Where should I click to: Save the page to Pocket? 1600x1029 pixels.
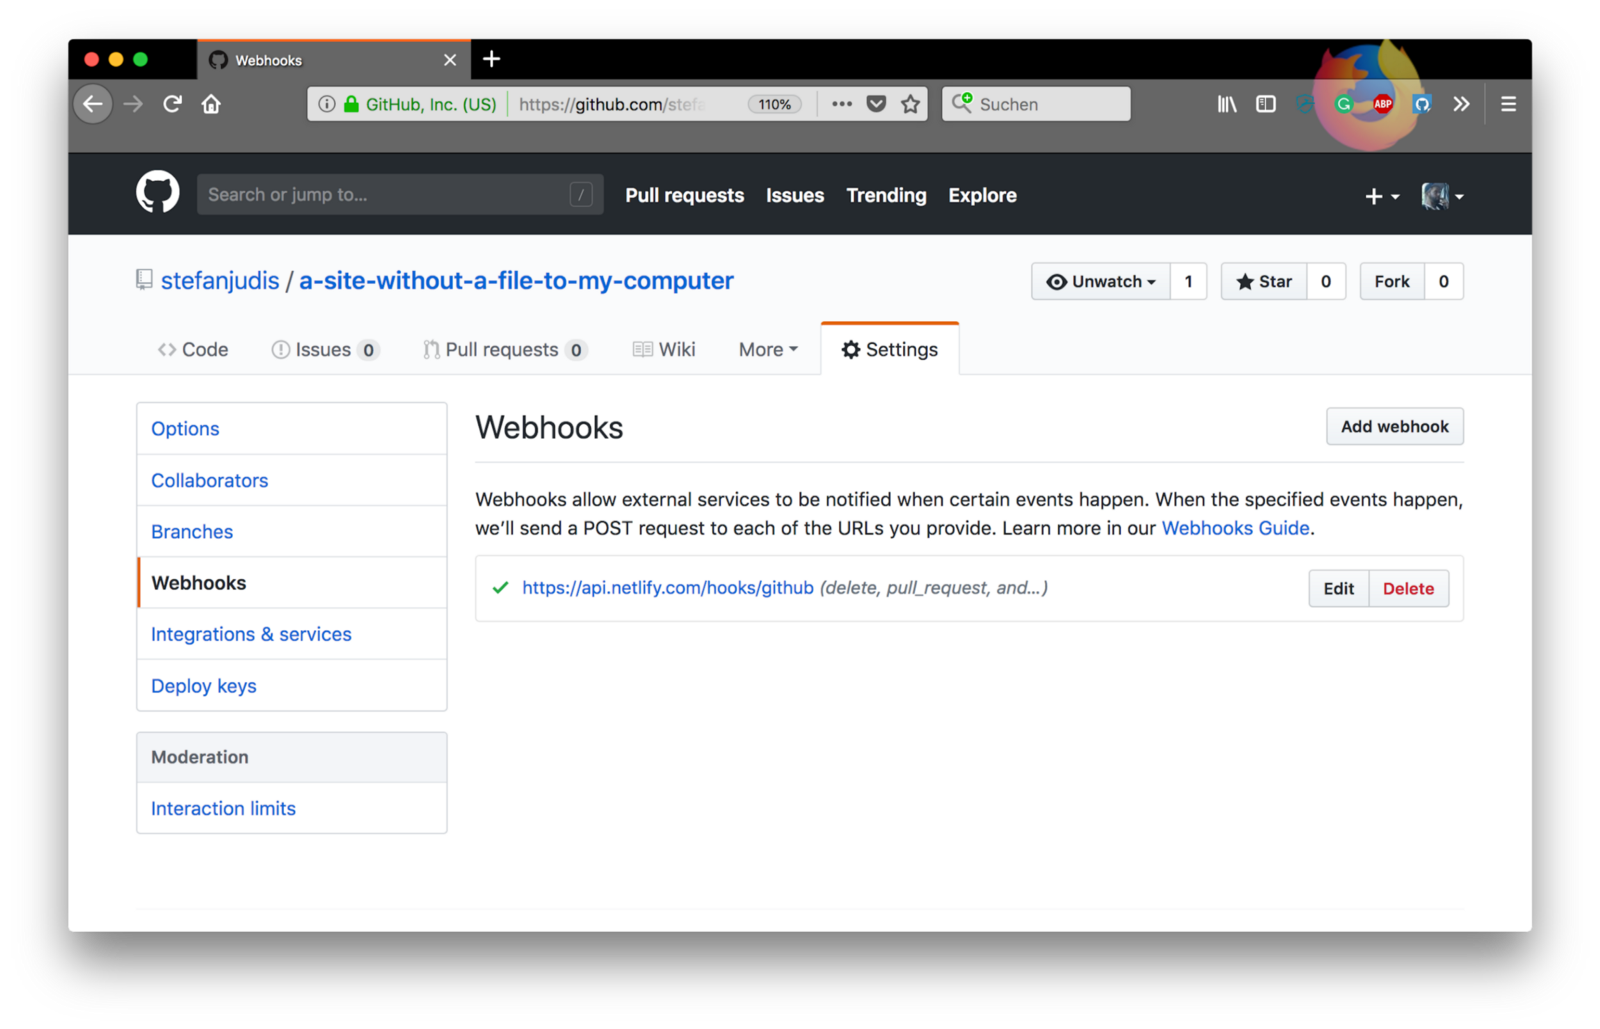tap(876, 104)
